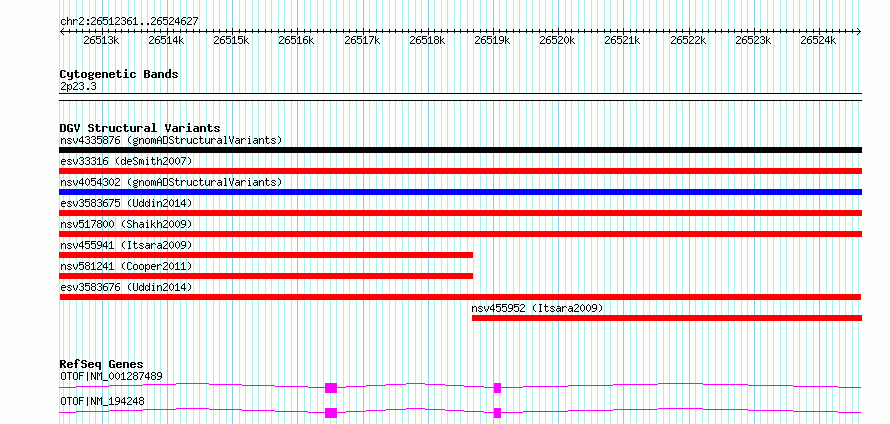The image size is (890, 424).
Task: Click the black nsv4335876 variant bar
Action: click(x=461, y=150)
